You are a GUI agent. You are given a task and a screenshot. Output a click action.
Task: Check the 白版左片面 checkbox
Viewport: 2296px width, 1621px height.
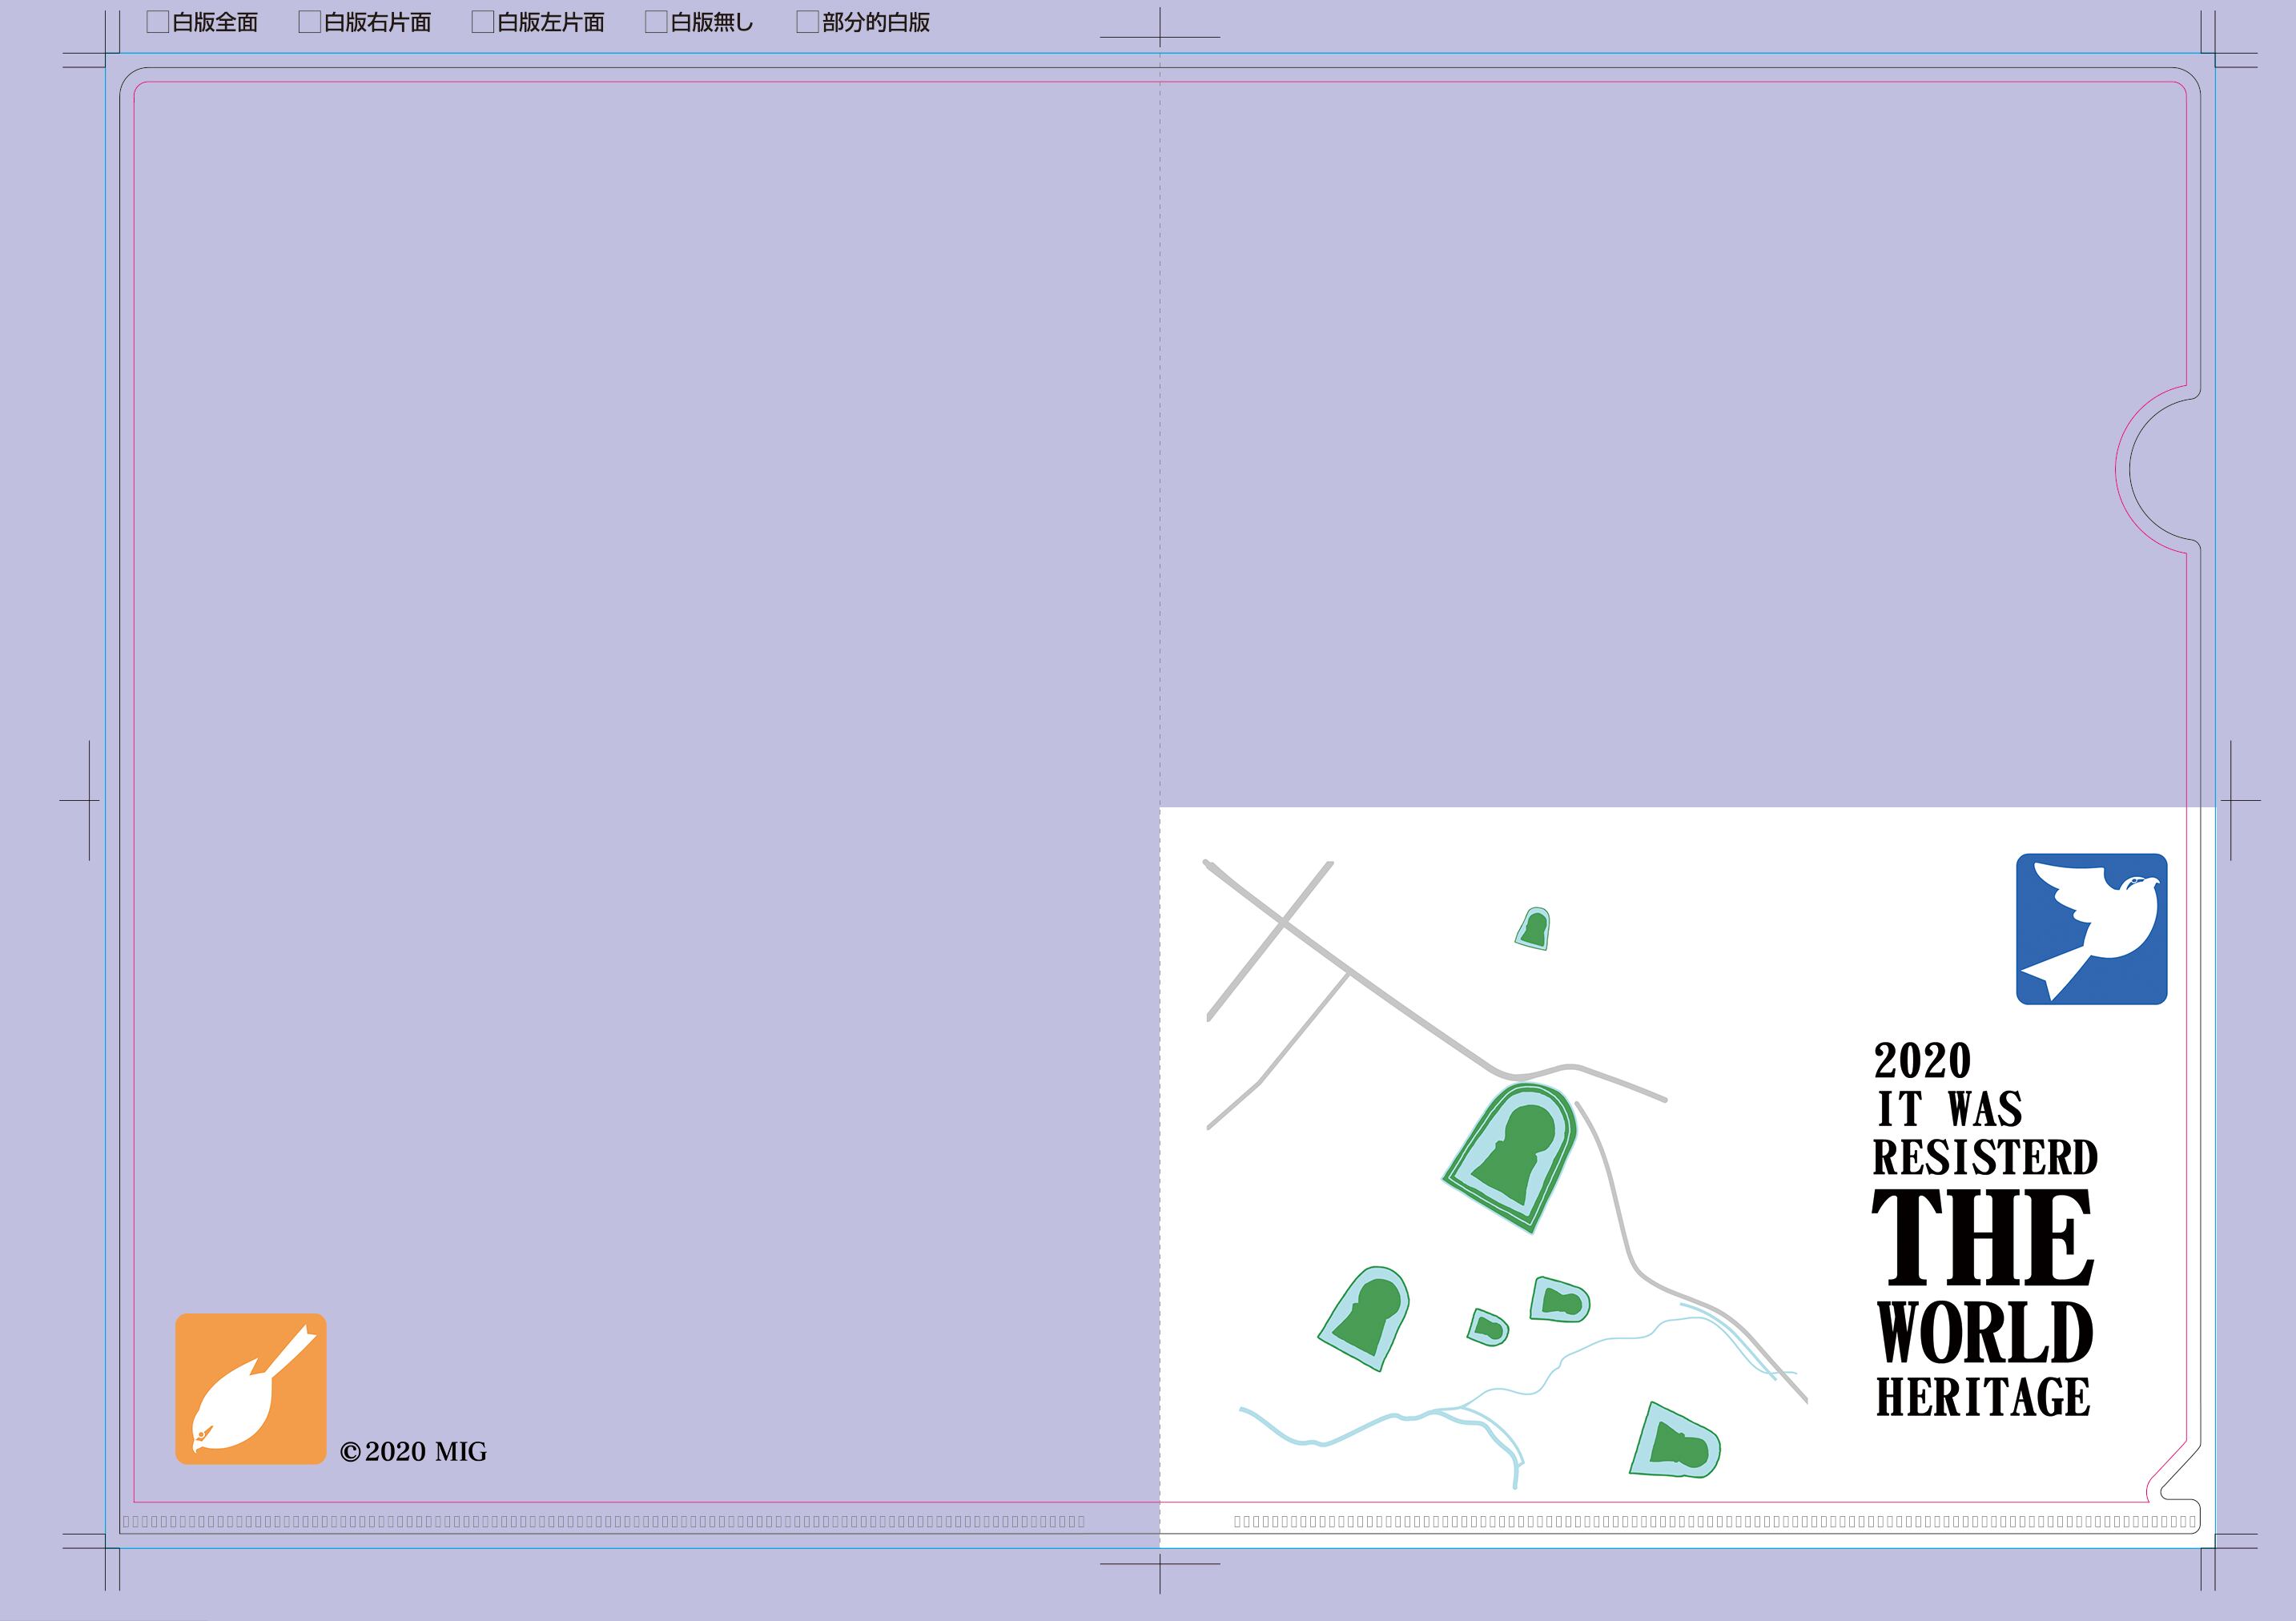click(483, 22)
